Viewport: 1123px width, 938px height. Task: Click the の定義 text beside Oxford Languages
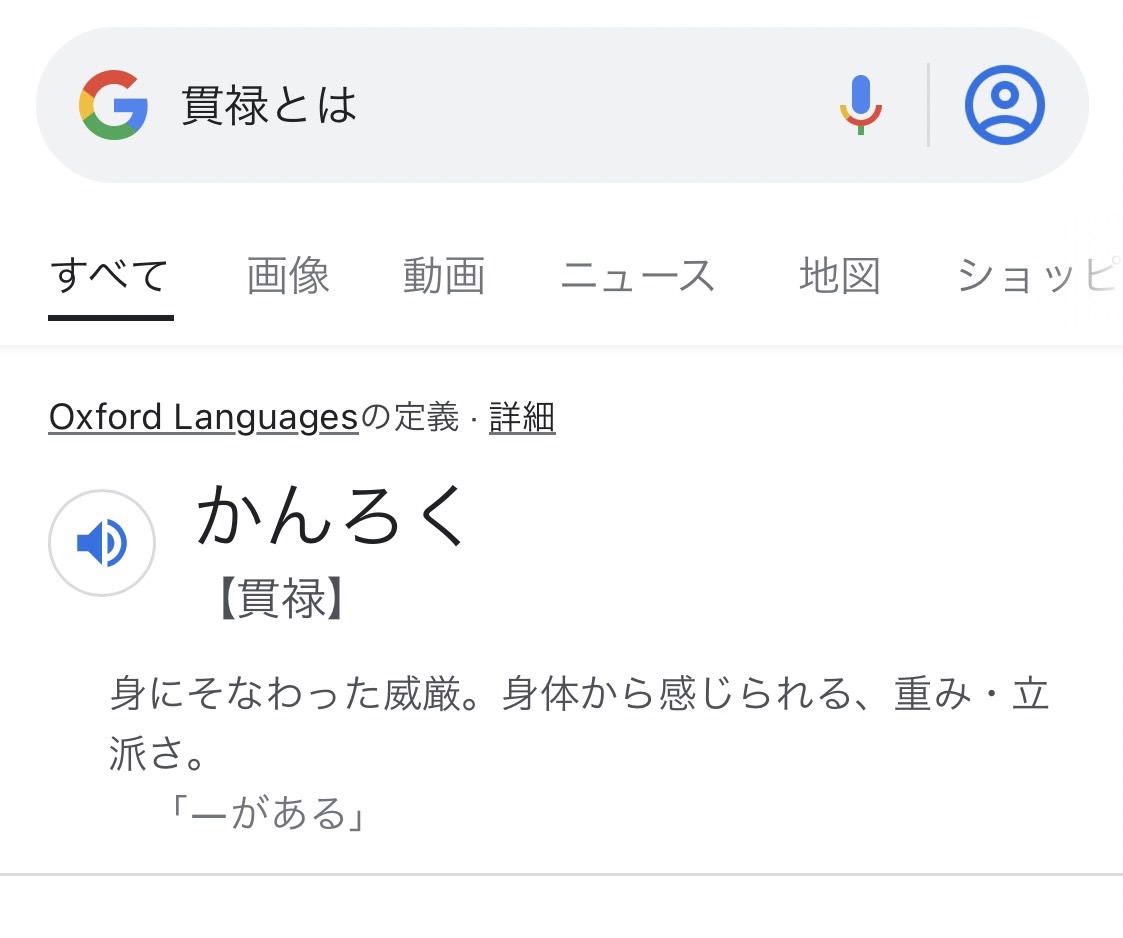pyautogui.click(x=409, y=417)
